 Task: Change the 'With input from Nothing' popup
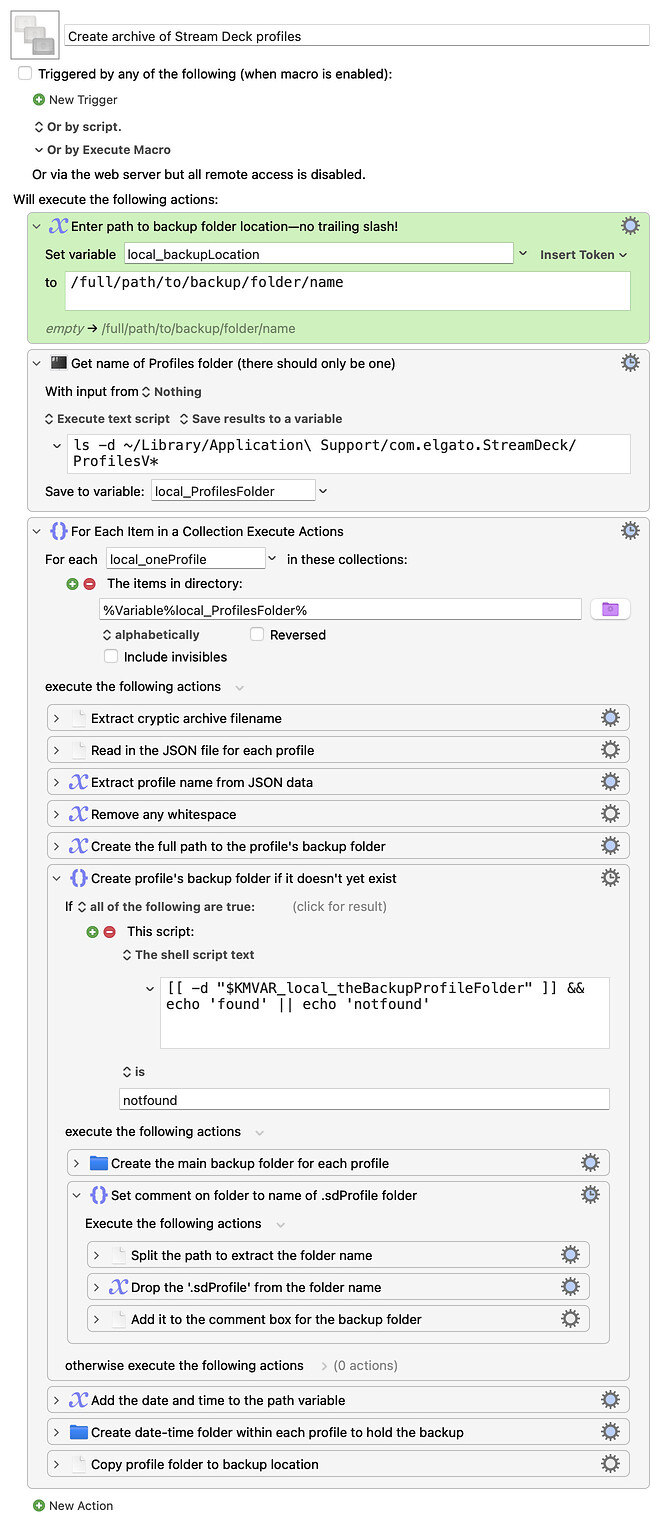click(x=171, y=392)
